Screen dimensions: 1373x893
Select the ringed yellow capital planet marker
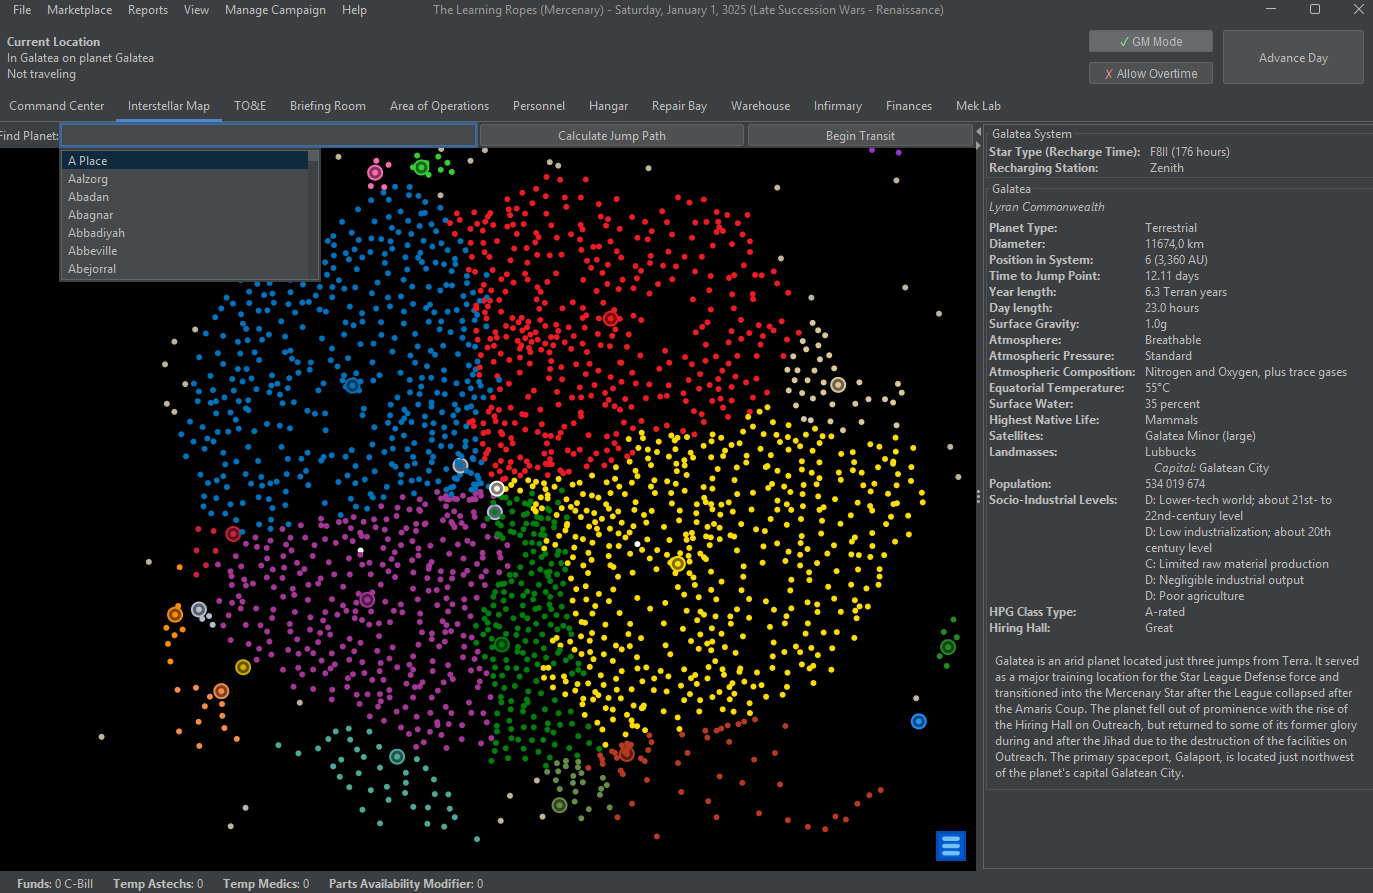pyautogui.click(x=677, y=564)
